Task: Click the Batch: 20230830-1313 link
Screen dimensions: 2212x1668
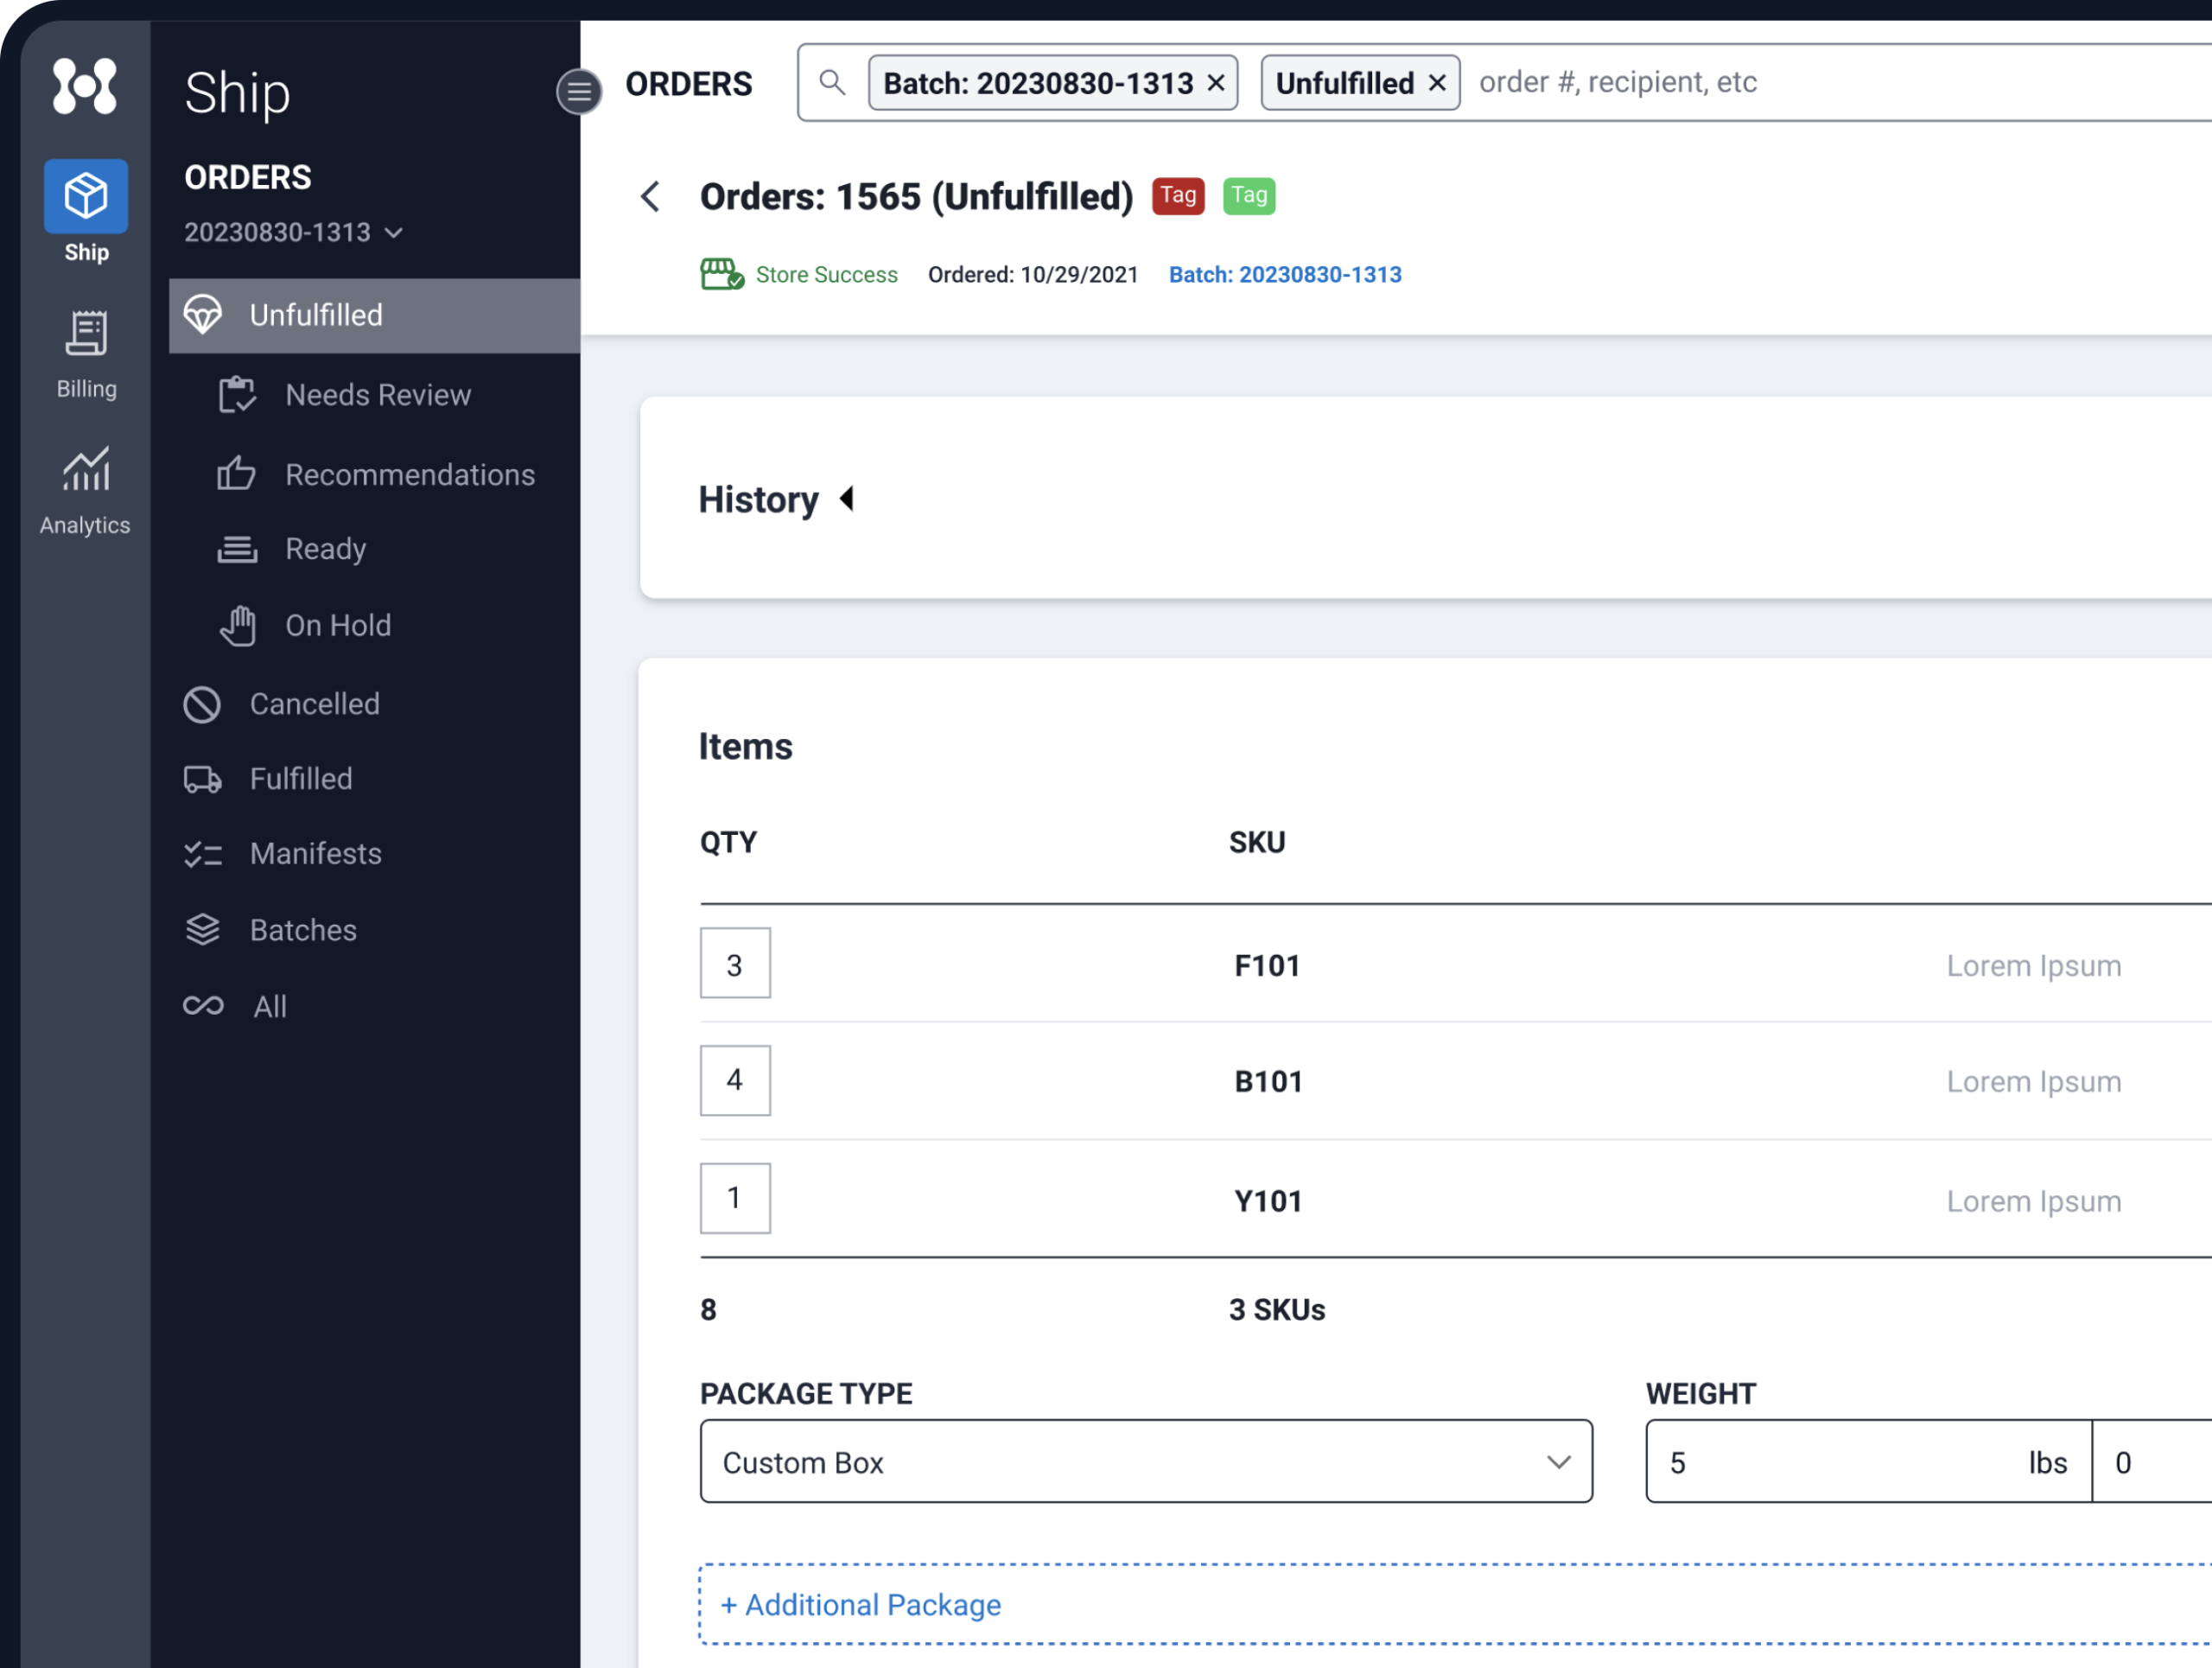Action: 1285,274
